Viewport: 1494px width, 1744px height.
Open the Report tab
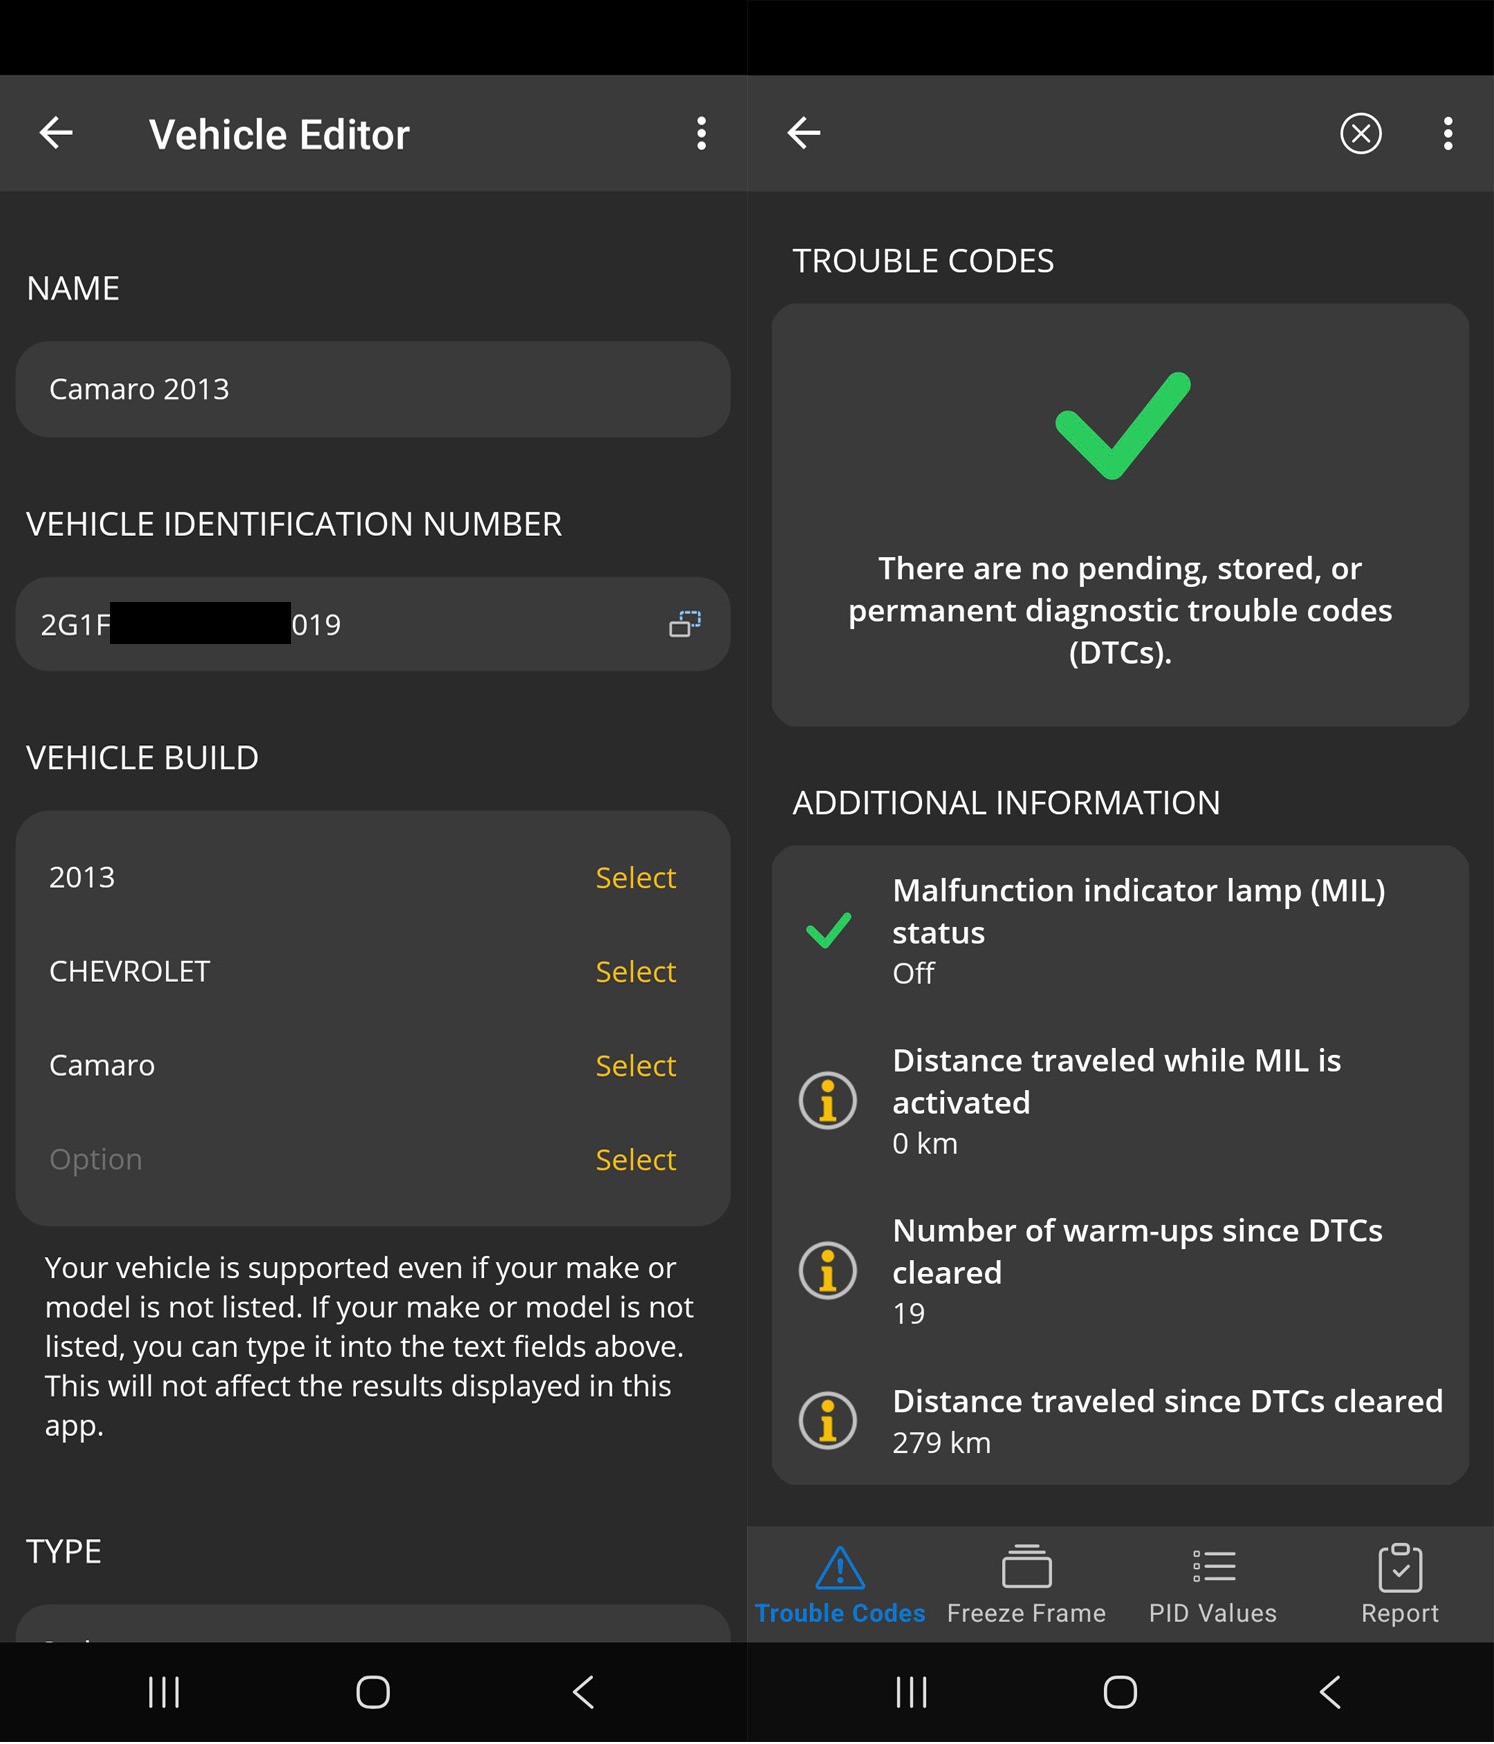coord(1400,1585)
